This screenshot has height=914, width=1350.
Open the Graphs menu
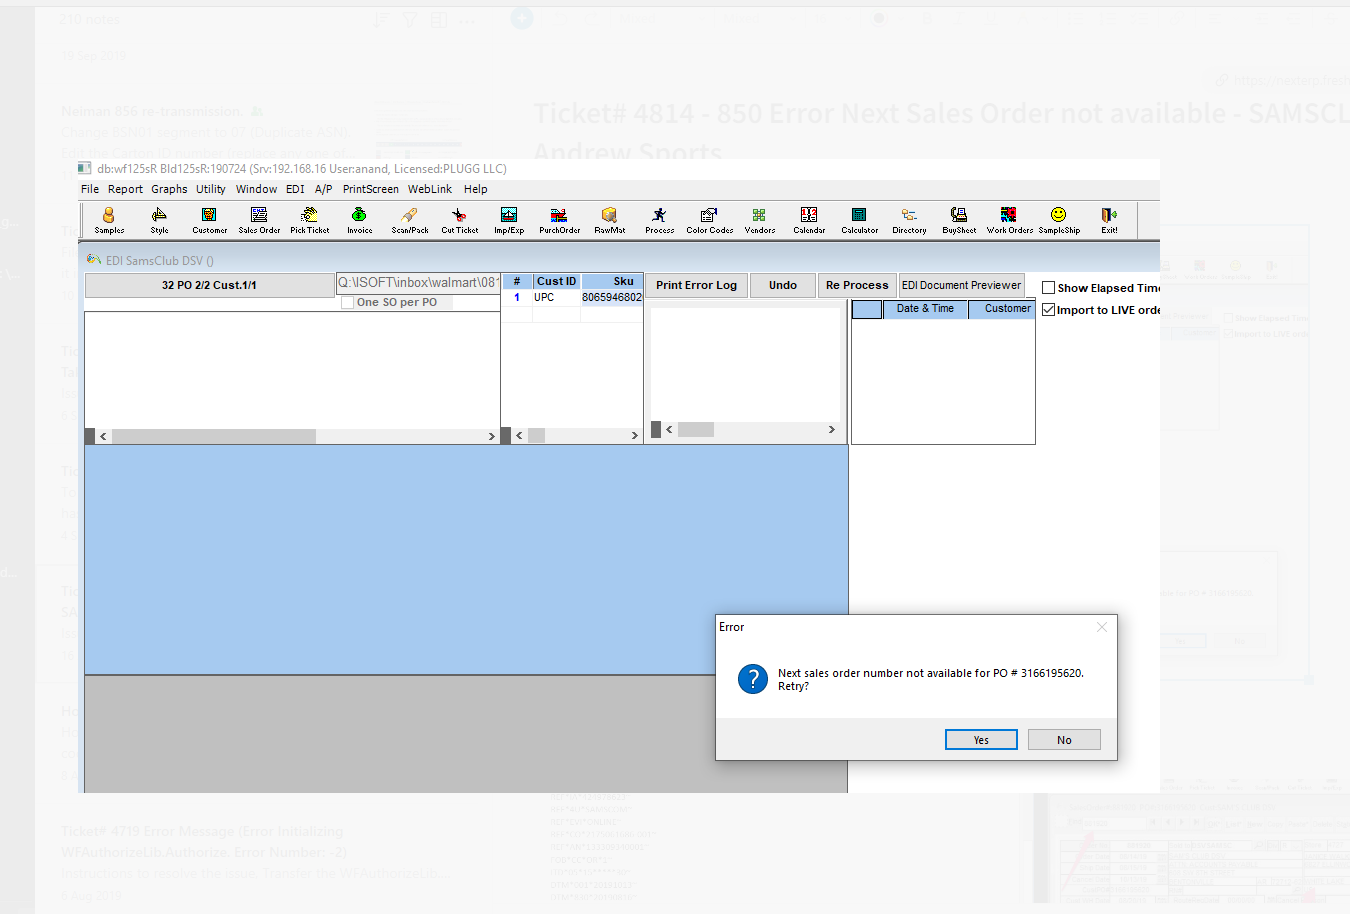click(x=169, y=189)
